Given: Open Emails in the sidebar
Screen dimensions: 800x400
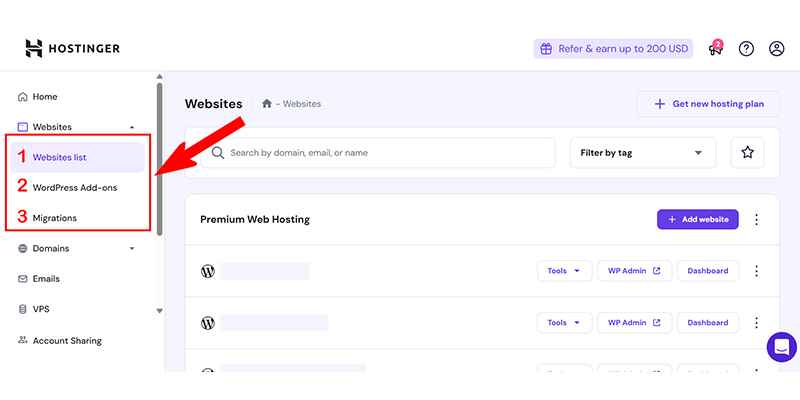Looking at the screenshot, I should [46, 279].
